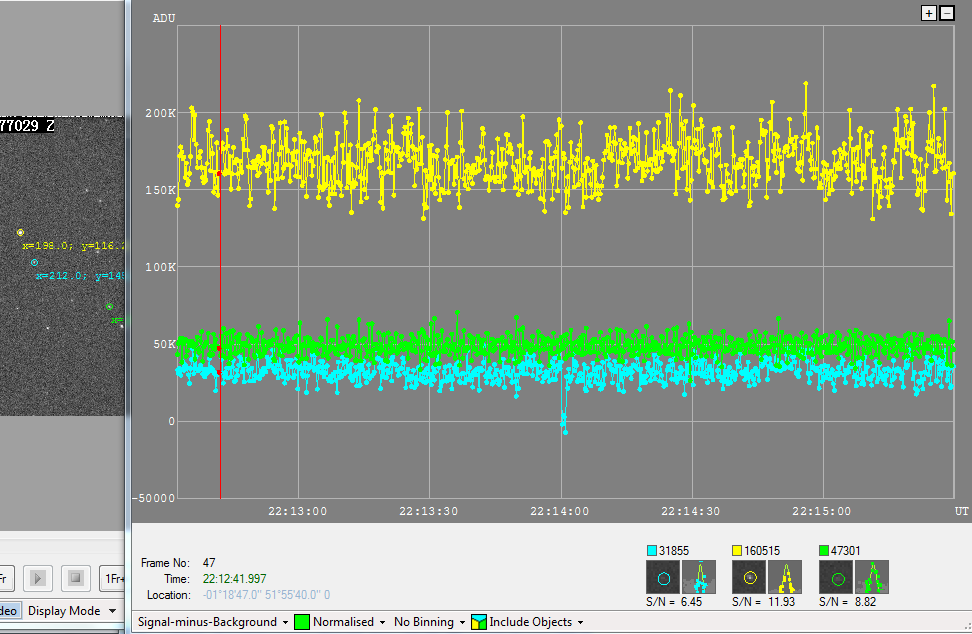Click the zoom in plus button
The height and width of the screenshot is (634, 972).
pos(928,13)
